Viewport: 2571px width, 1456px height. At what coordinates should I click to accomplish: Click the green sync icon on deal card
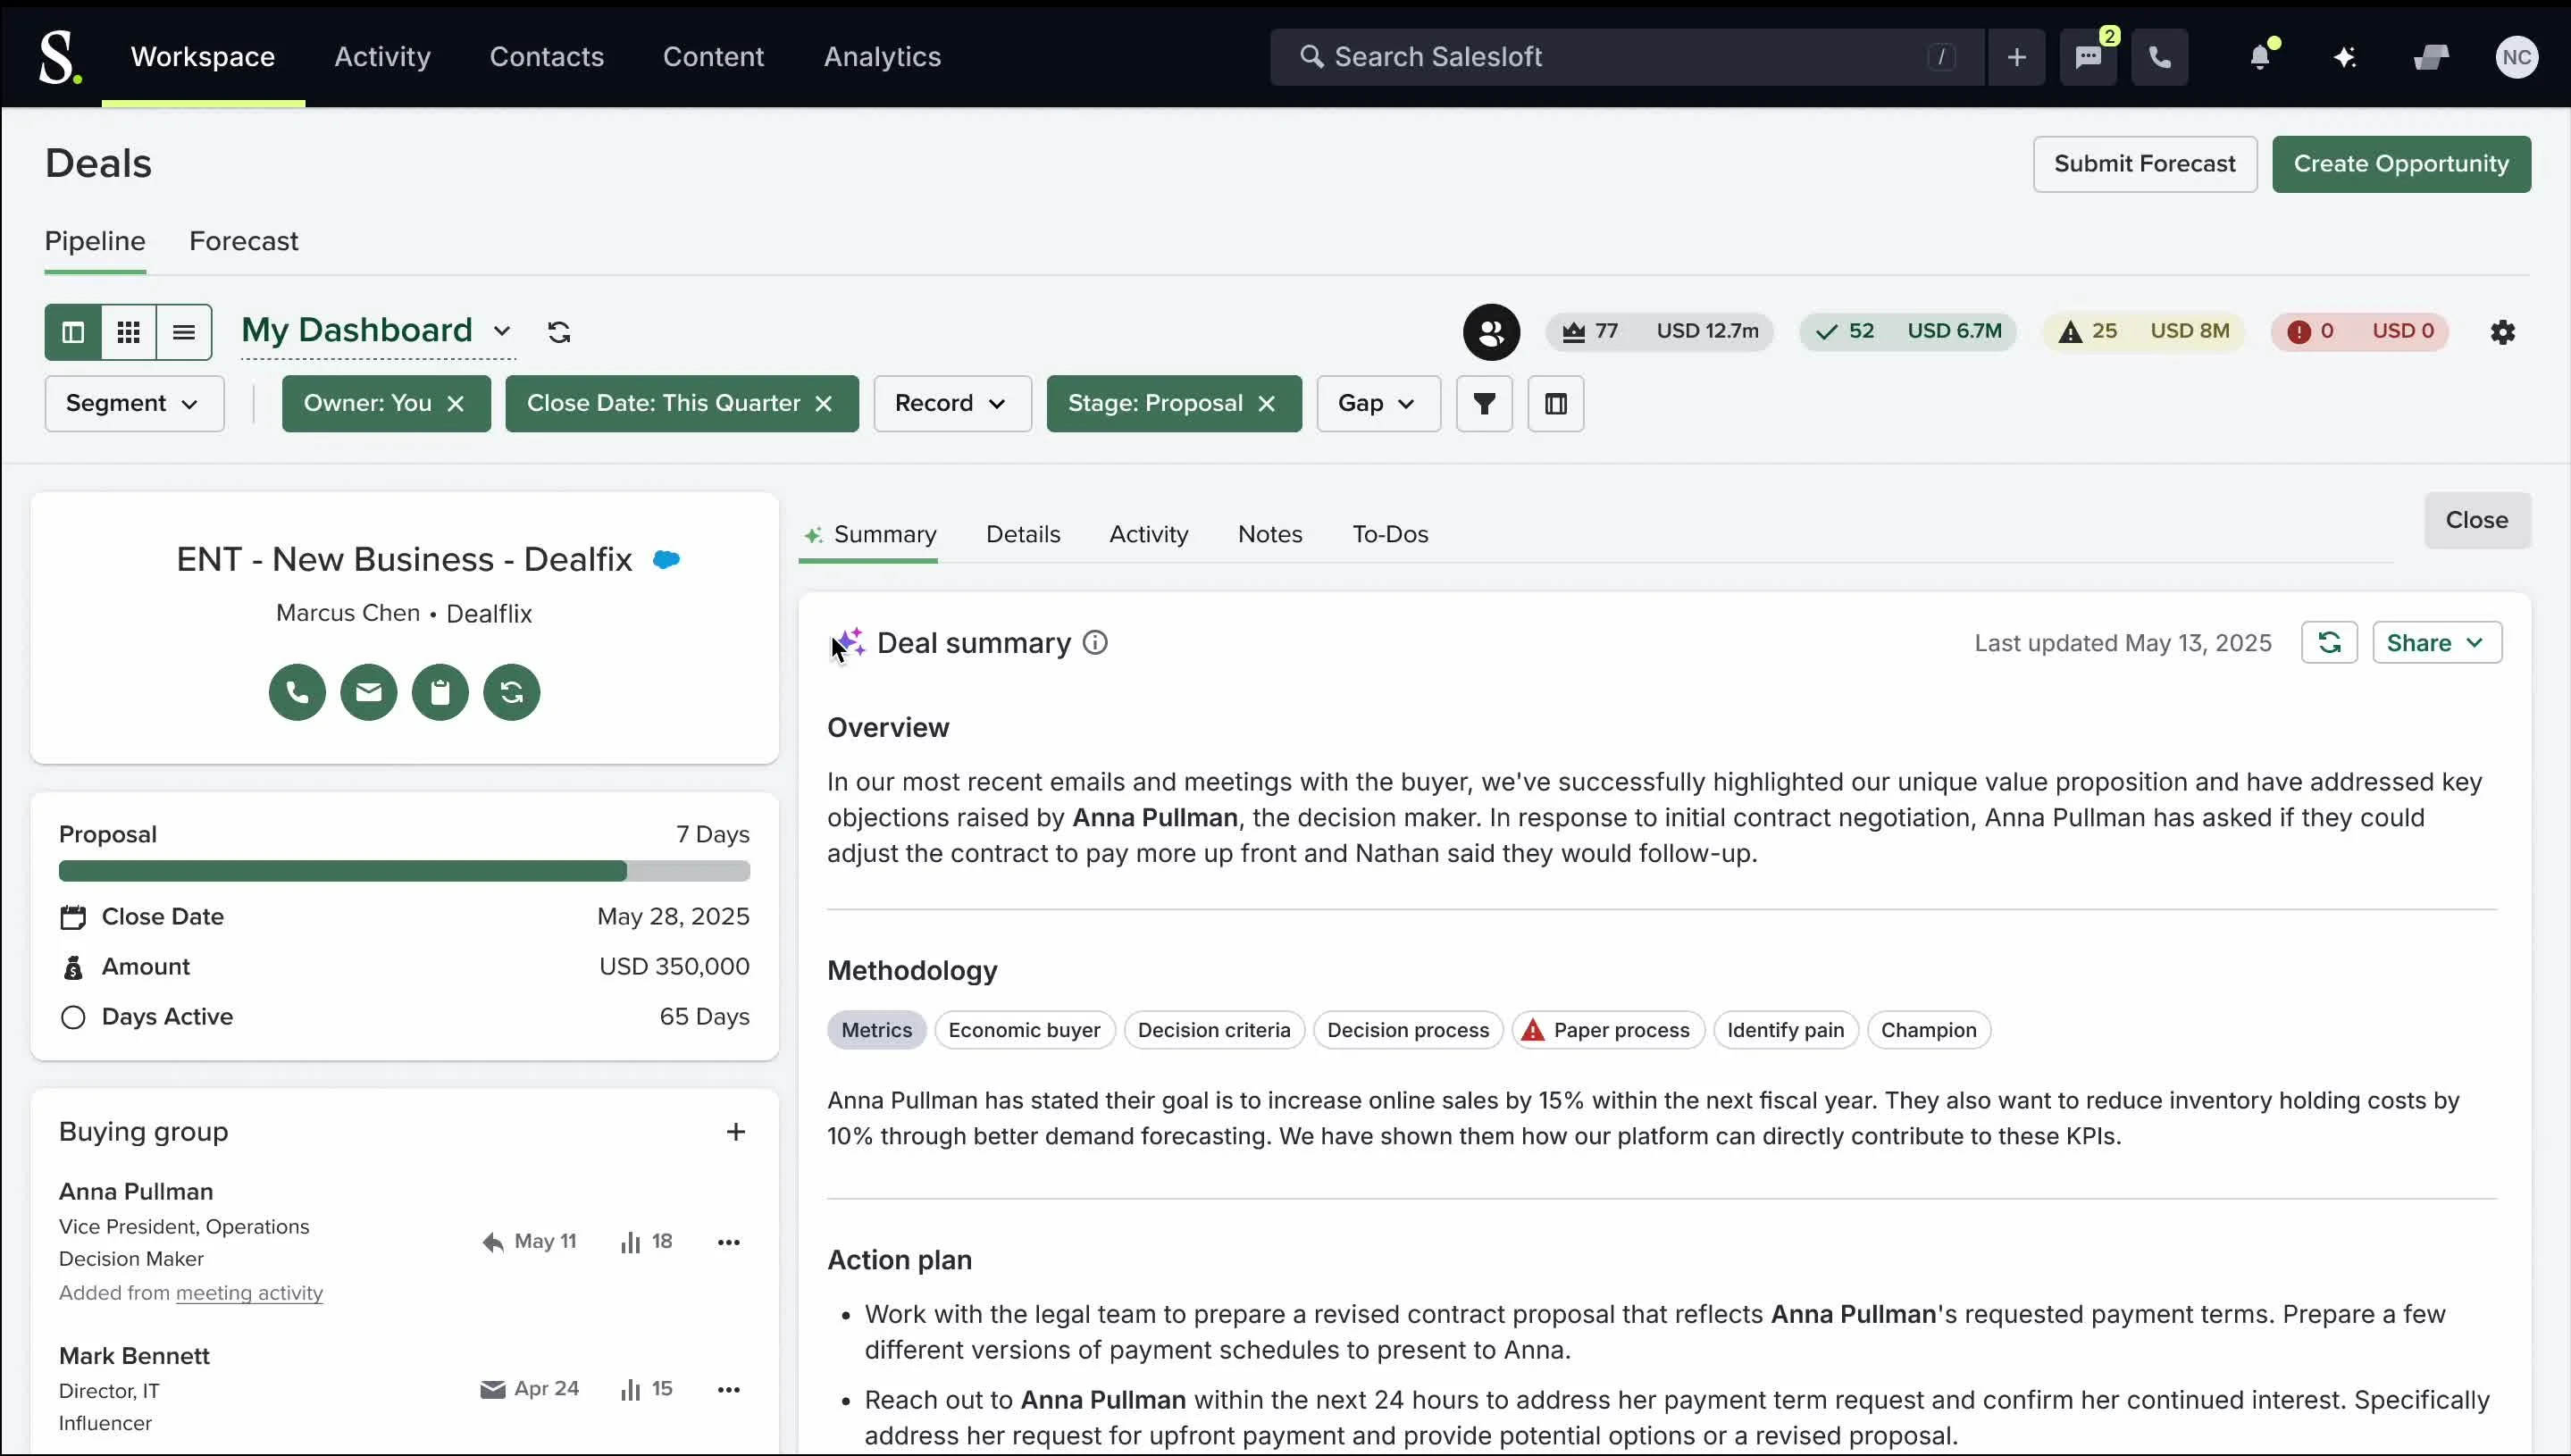[511, 691]
